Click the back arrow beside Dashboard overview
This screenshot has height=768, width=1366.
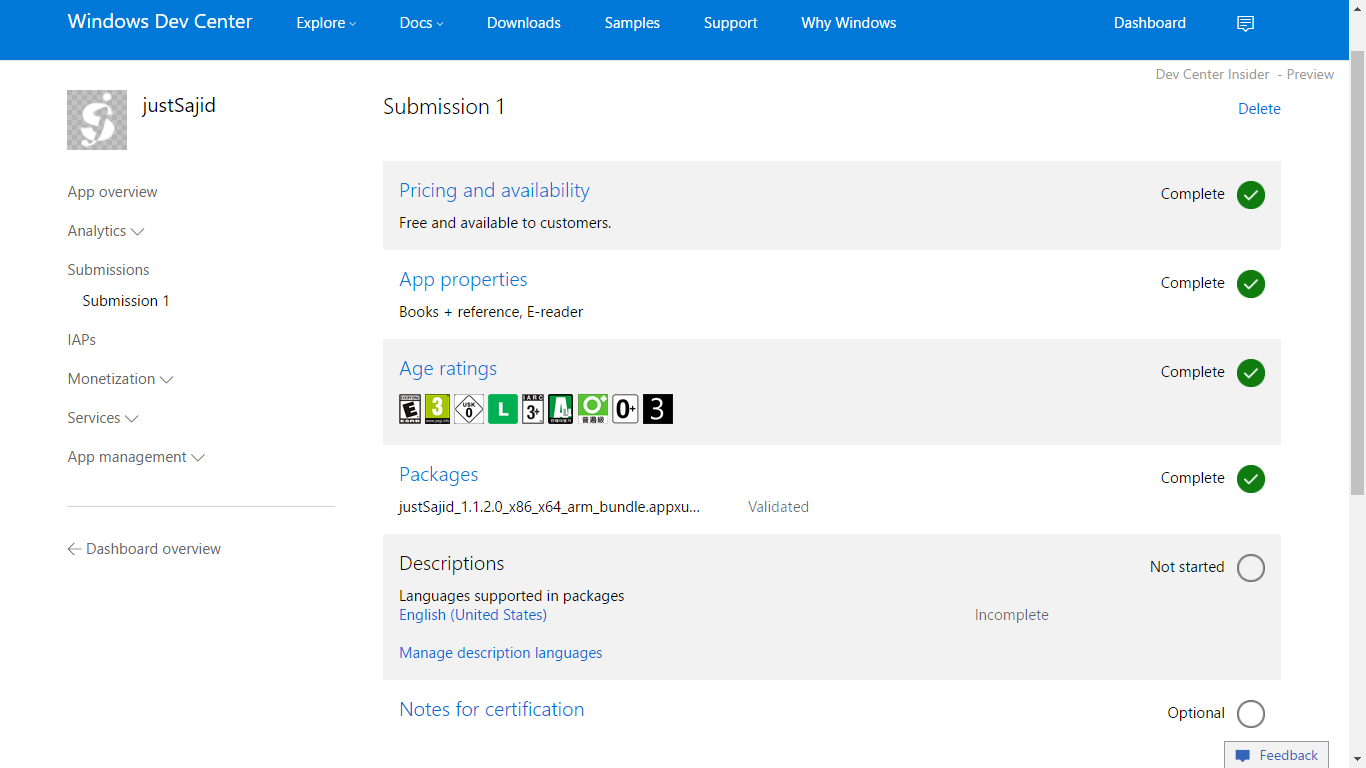point(74,549)
